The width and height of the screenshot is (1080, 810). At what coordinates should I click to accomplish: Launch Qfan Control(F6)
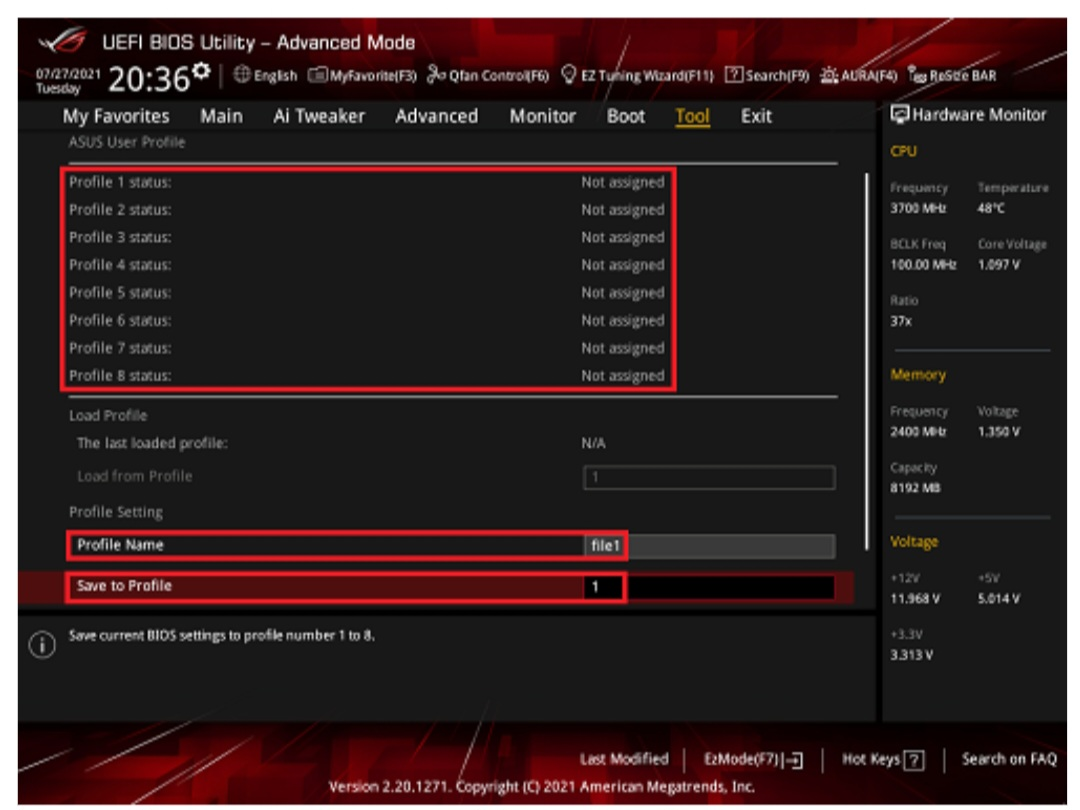point(488,75)
